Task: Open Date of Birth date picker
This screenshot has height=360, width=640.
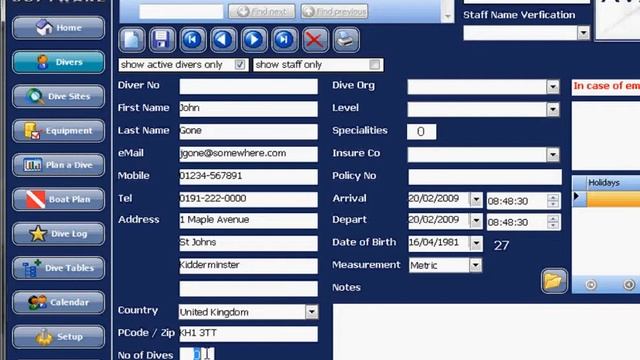Action: (x=476, y=244)
